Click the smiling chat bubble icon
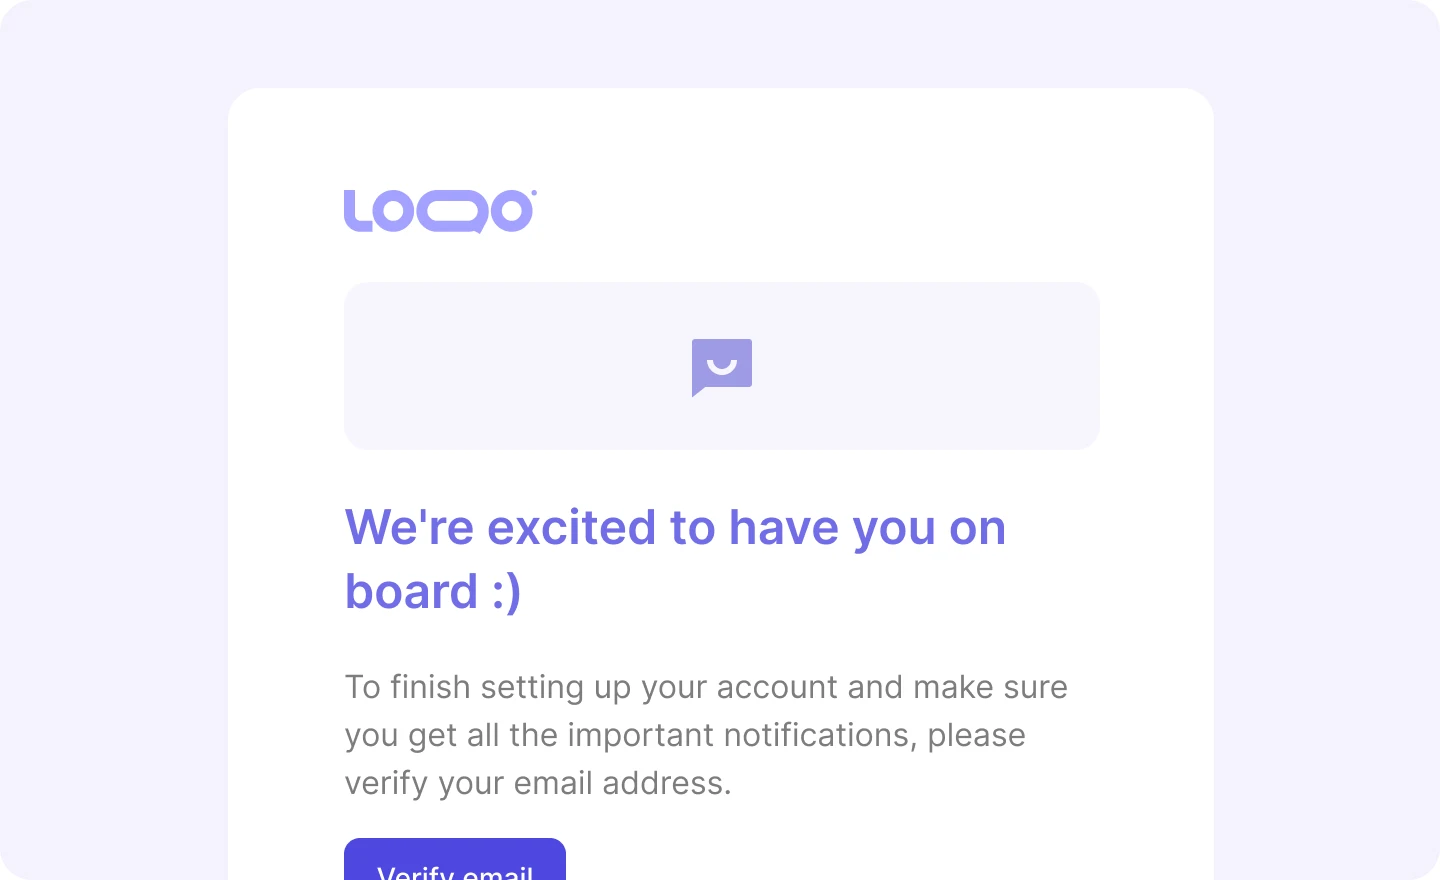This screenshot has width=1440, height=880. point(722,367)
